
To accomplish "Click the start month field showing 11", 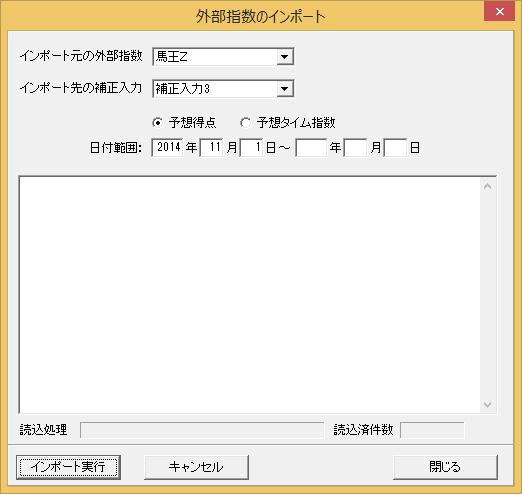I will point(212,147).
